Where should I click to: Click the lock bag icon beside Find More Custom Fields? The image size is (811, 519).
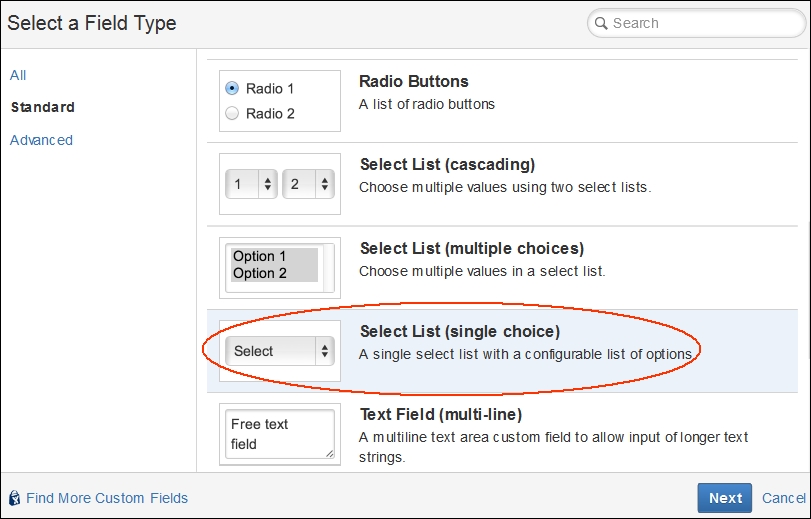coord(15,498)
